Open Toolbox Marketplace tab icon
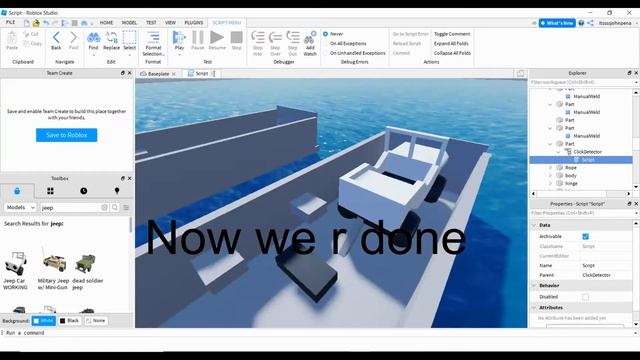This screenshot has width=640, height=360. pyautogui.click(x=17, y=191)
